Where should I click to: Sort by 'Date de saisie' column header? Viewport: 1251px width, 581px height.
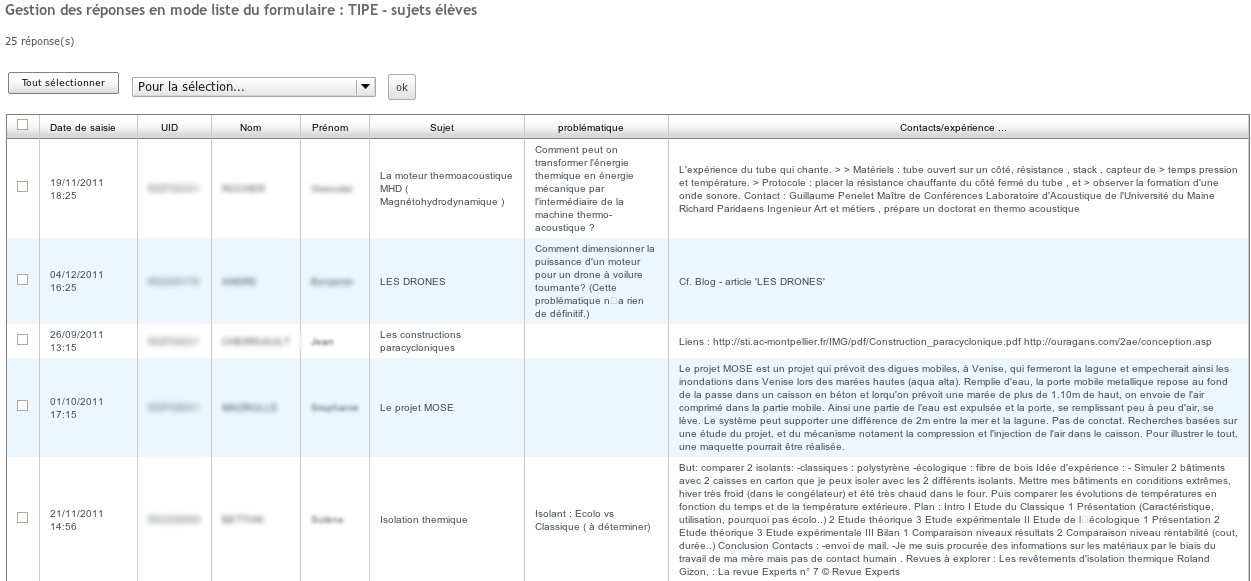pyautogui.click(x=82, y=128)
